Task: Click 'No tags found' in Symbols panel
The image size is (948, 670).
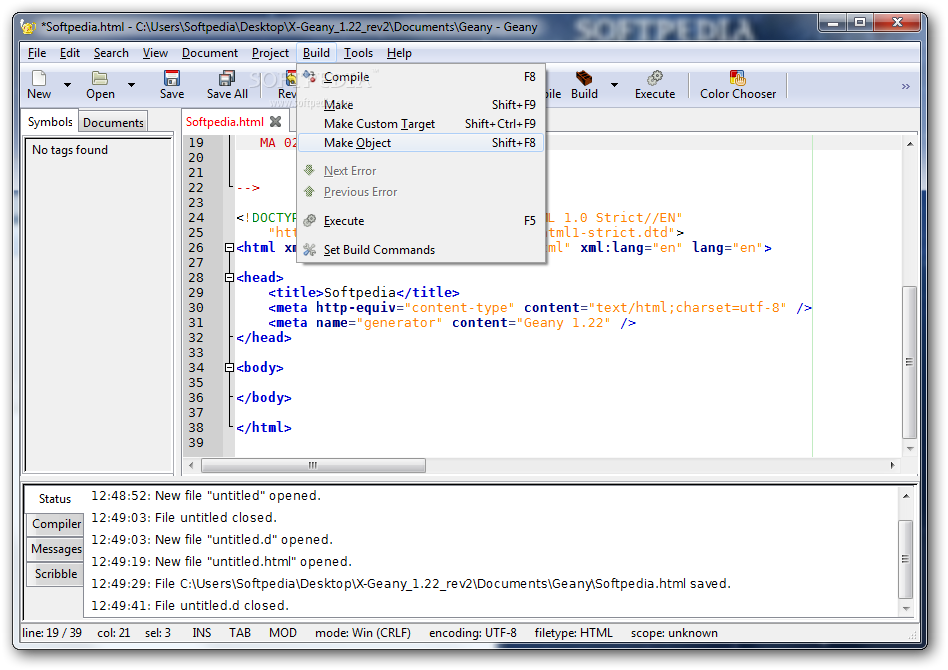Action: click(x=70, y=150)
